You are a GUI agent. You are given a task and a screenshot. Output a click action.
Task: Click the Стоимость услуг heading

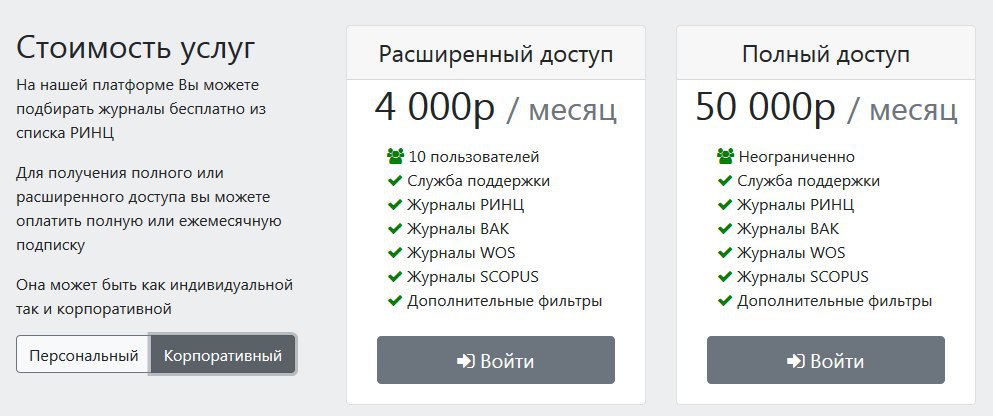[136, 47]
